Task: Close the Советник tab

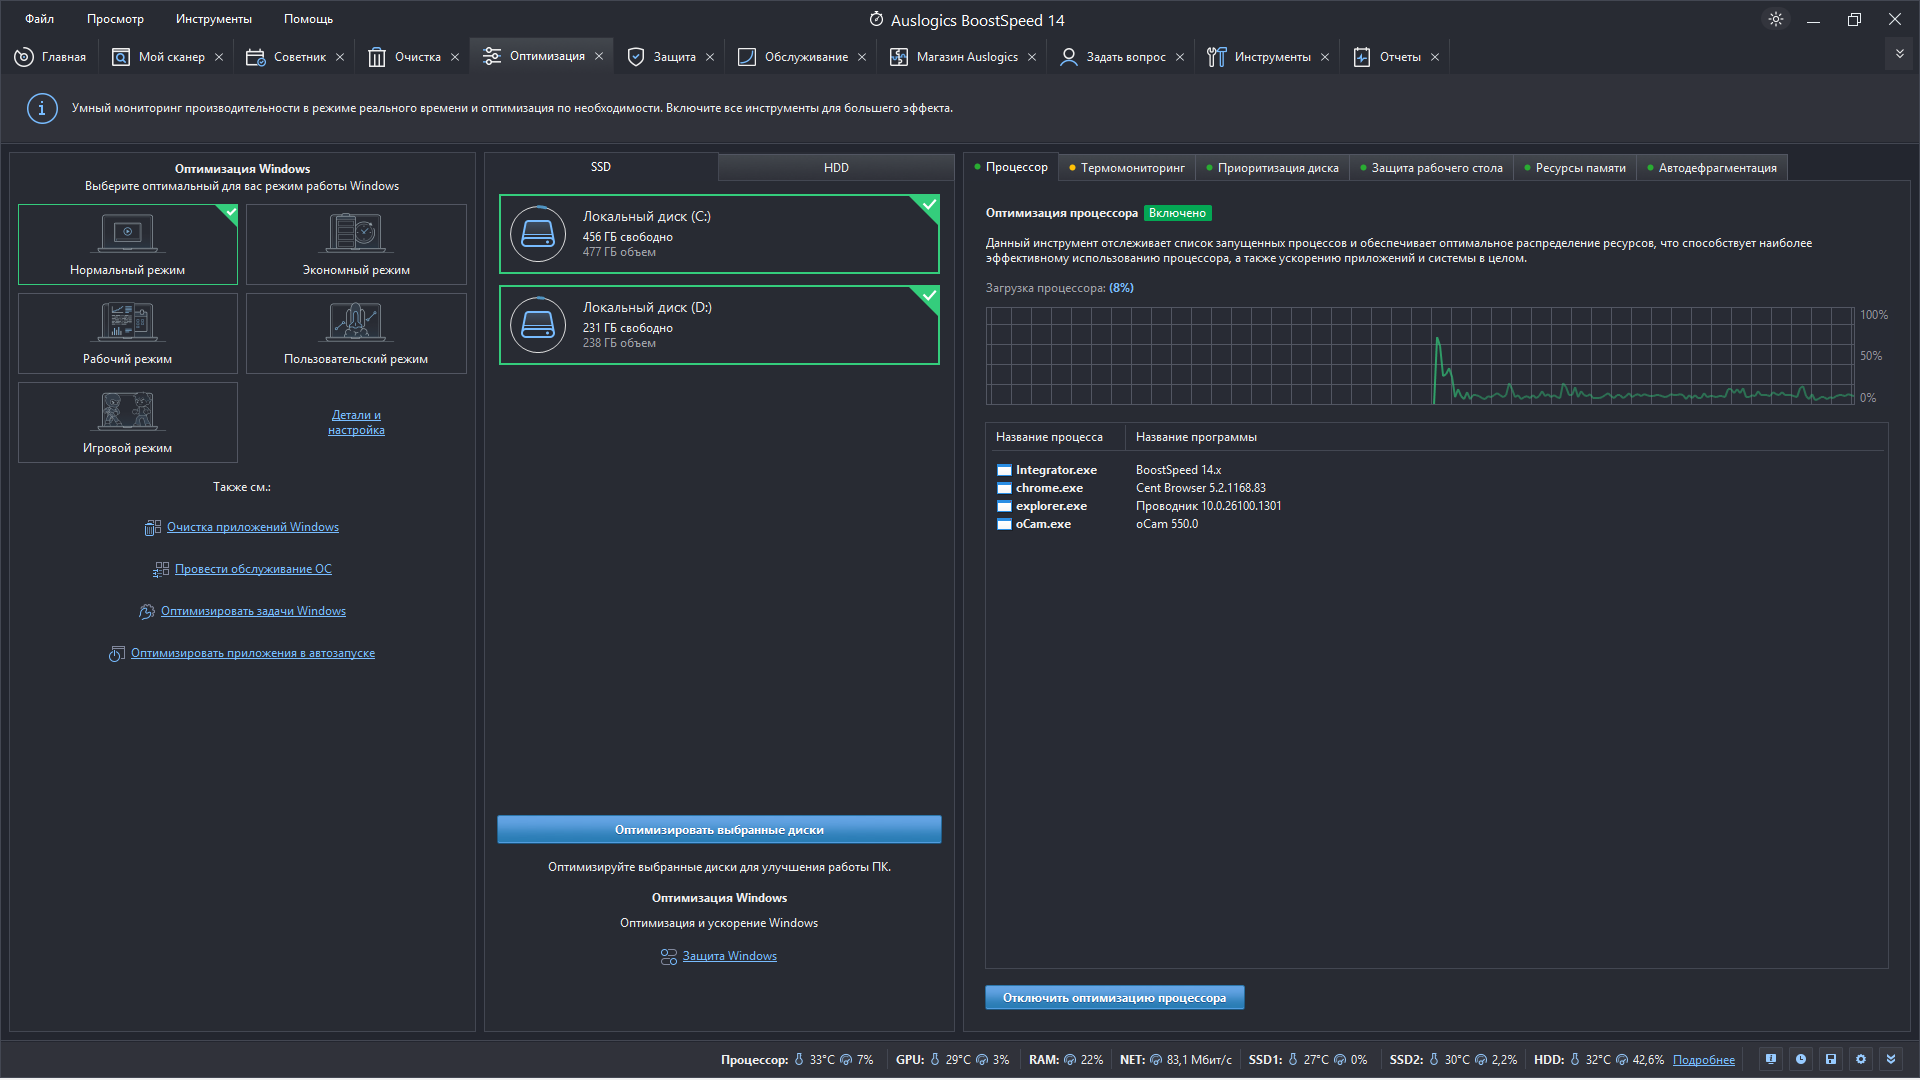Action: (x=340, y=57)
